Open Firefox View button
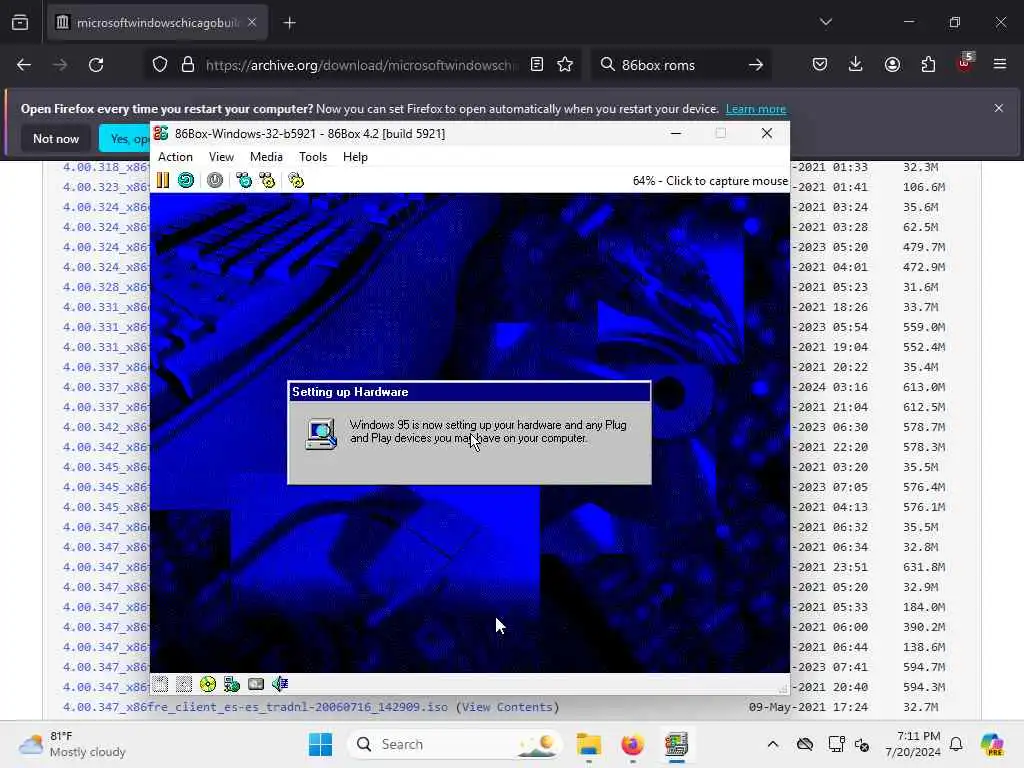This screenshot has height=768, width=1024. tap(20, 23)
